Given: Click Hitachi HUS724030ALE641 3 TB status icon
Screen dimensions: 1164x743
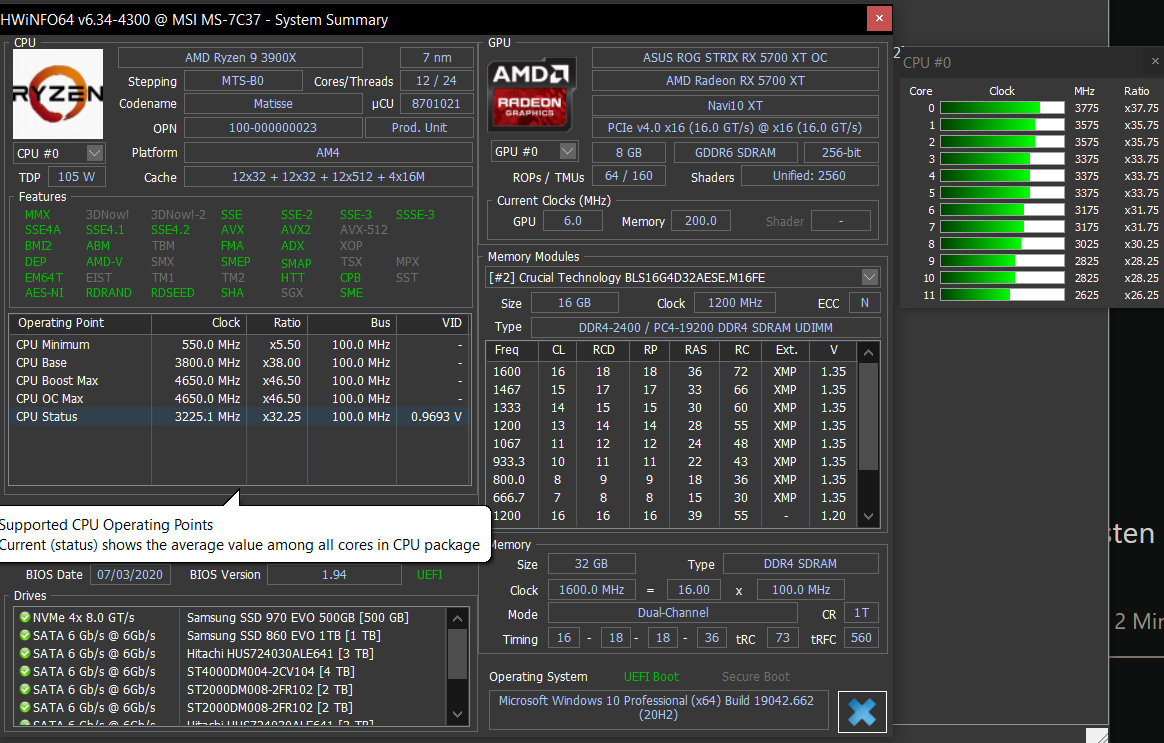Looking at the screenshot, I should point(24,653).
